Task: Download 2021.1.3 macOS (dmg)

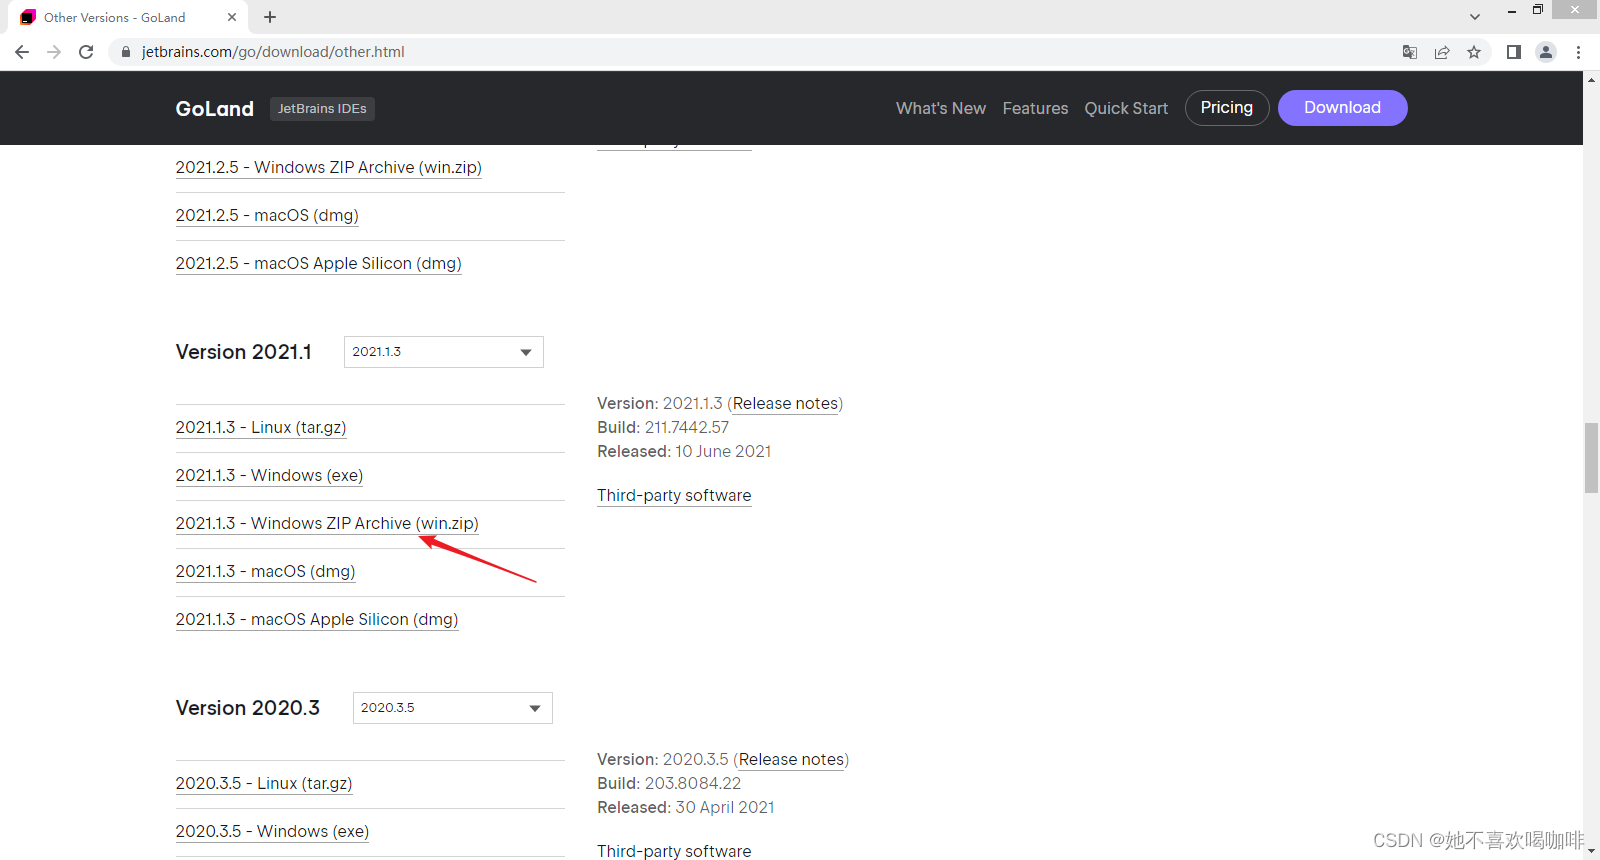Action: point(266,572)
